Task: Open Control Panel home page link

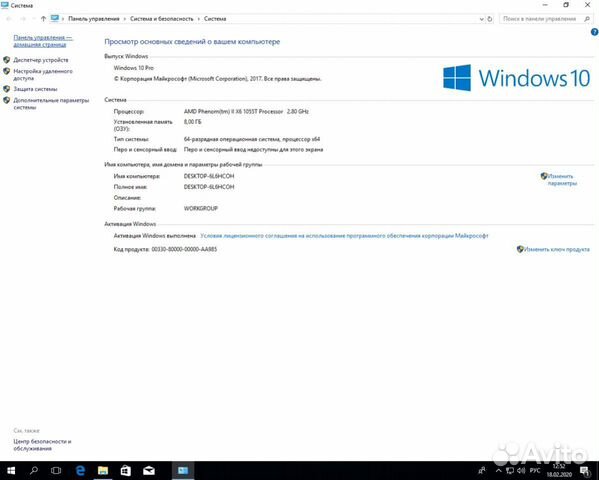Action: coord(43,41)
